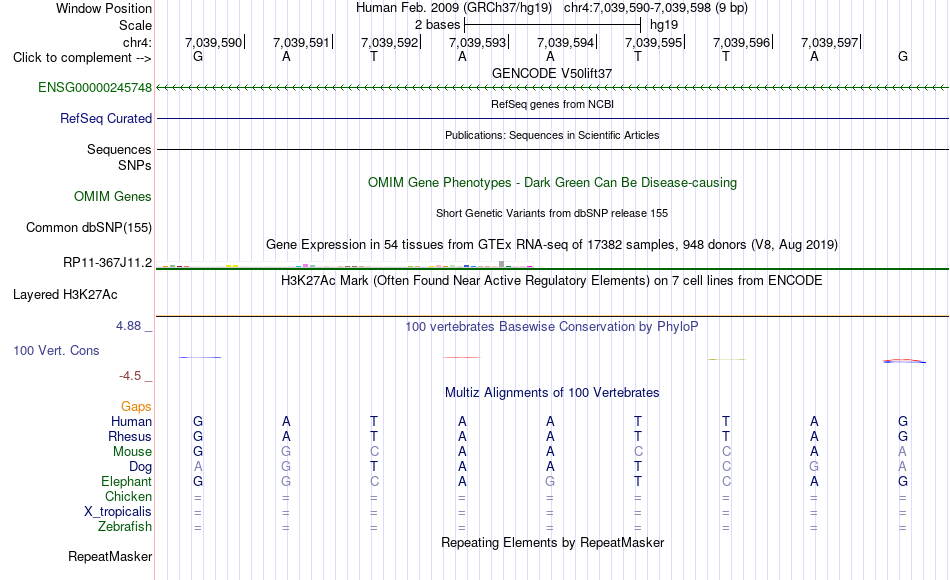Open 'OMIM Gene Phenotypes' track title
Screen dimensions: 950x580
tap(552, 182)
